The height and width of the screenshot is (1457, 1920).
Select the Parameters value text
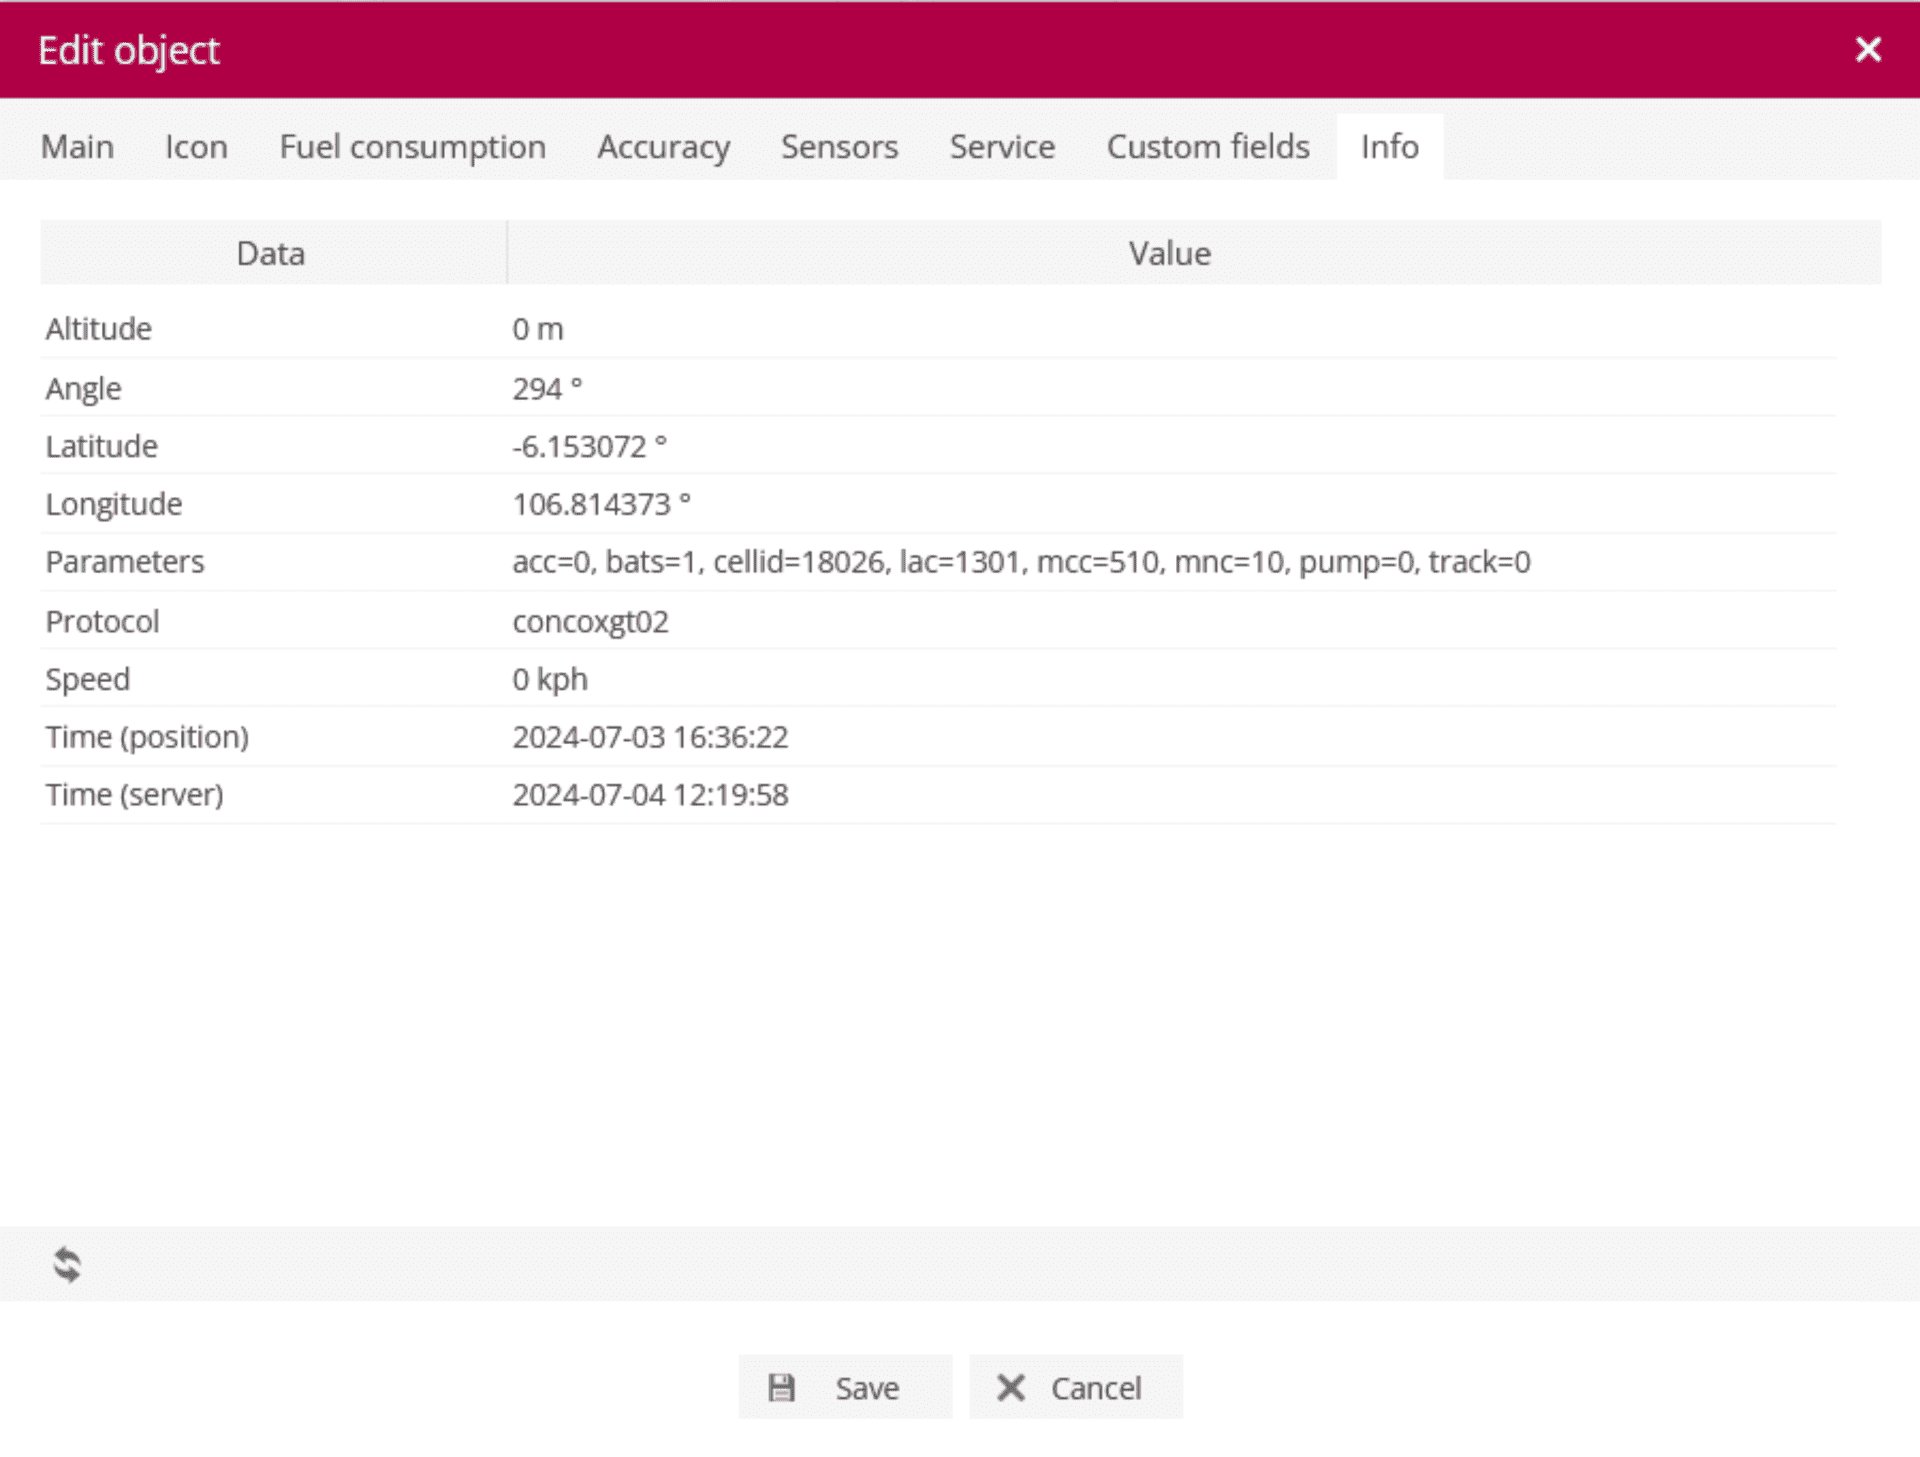(1020, 562)
